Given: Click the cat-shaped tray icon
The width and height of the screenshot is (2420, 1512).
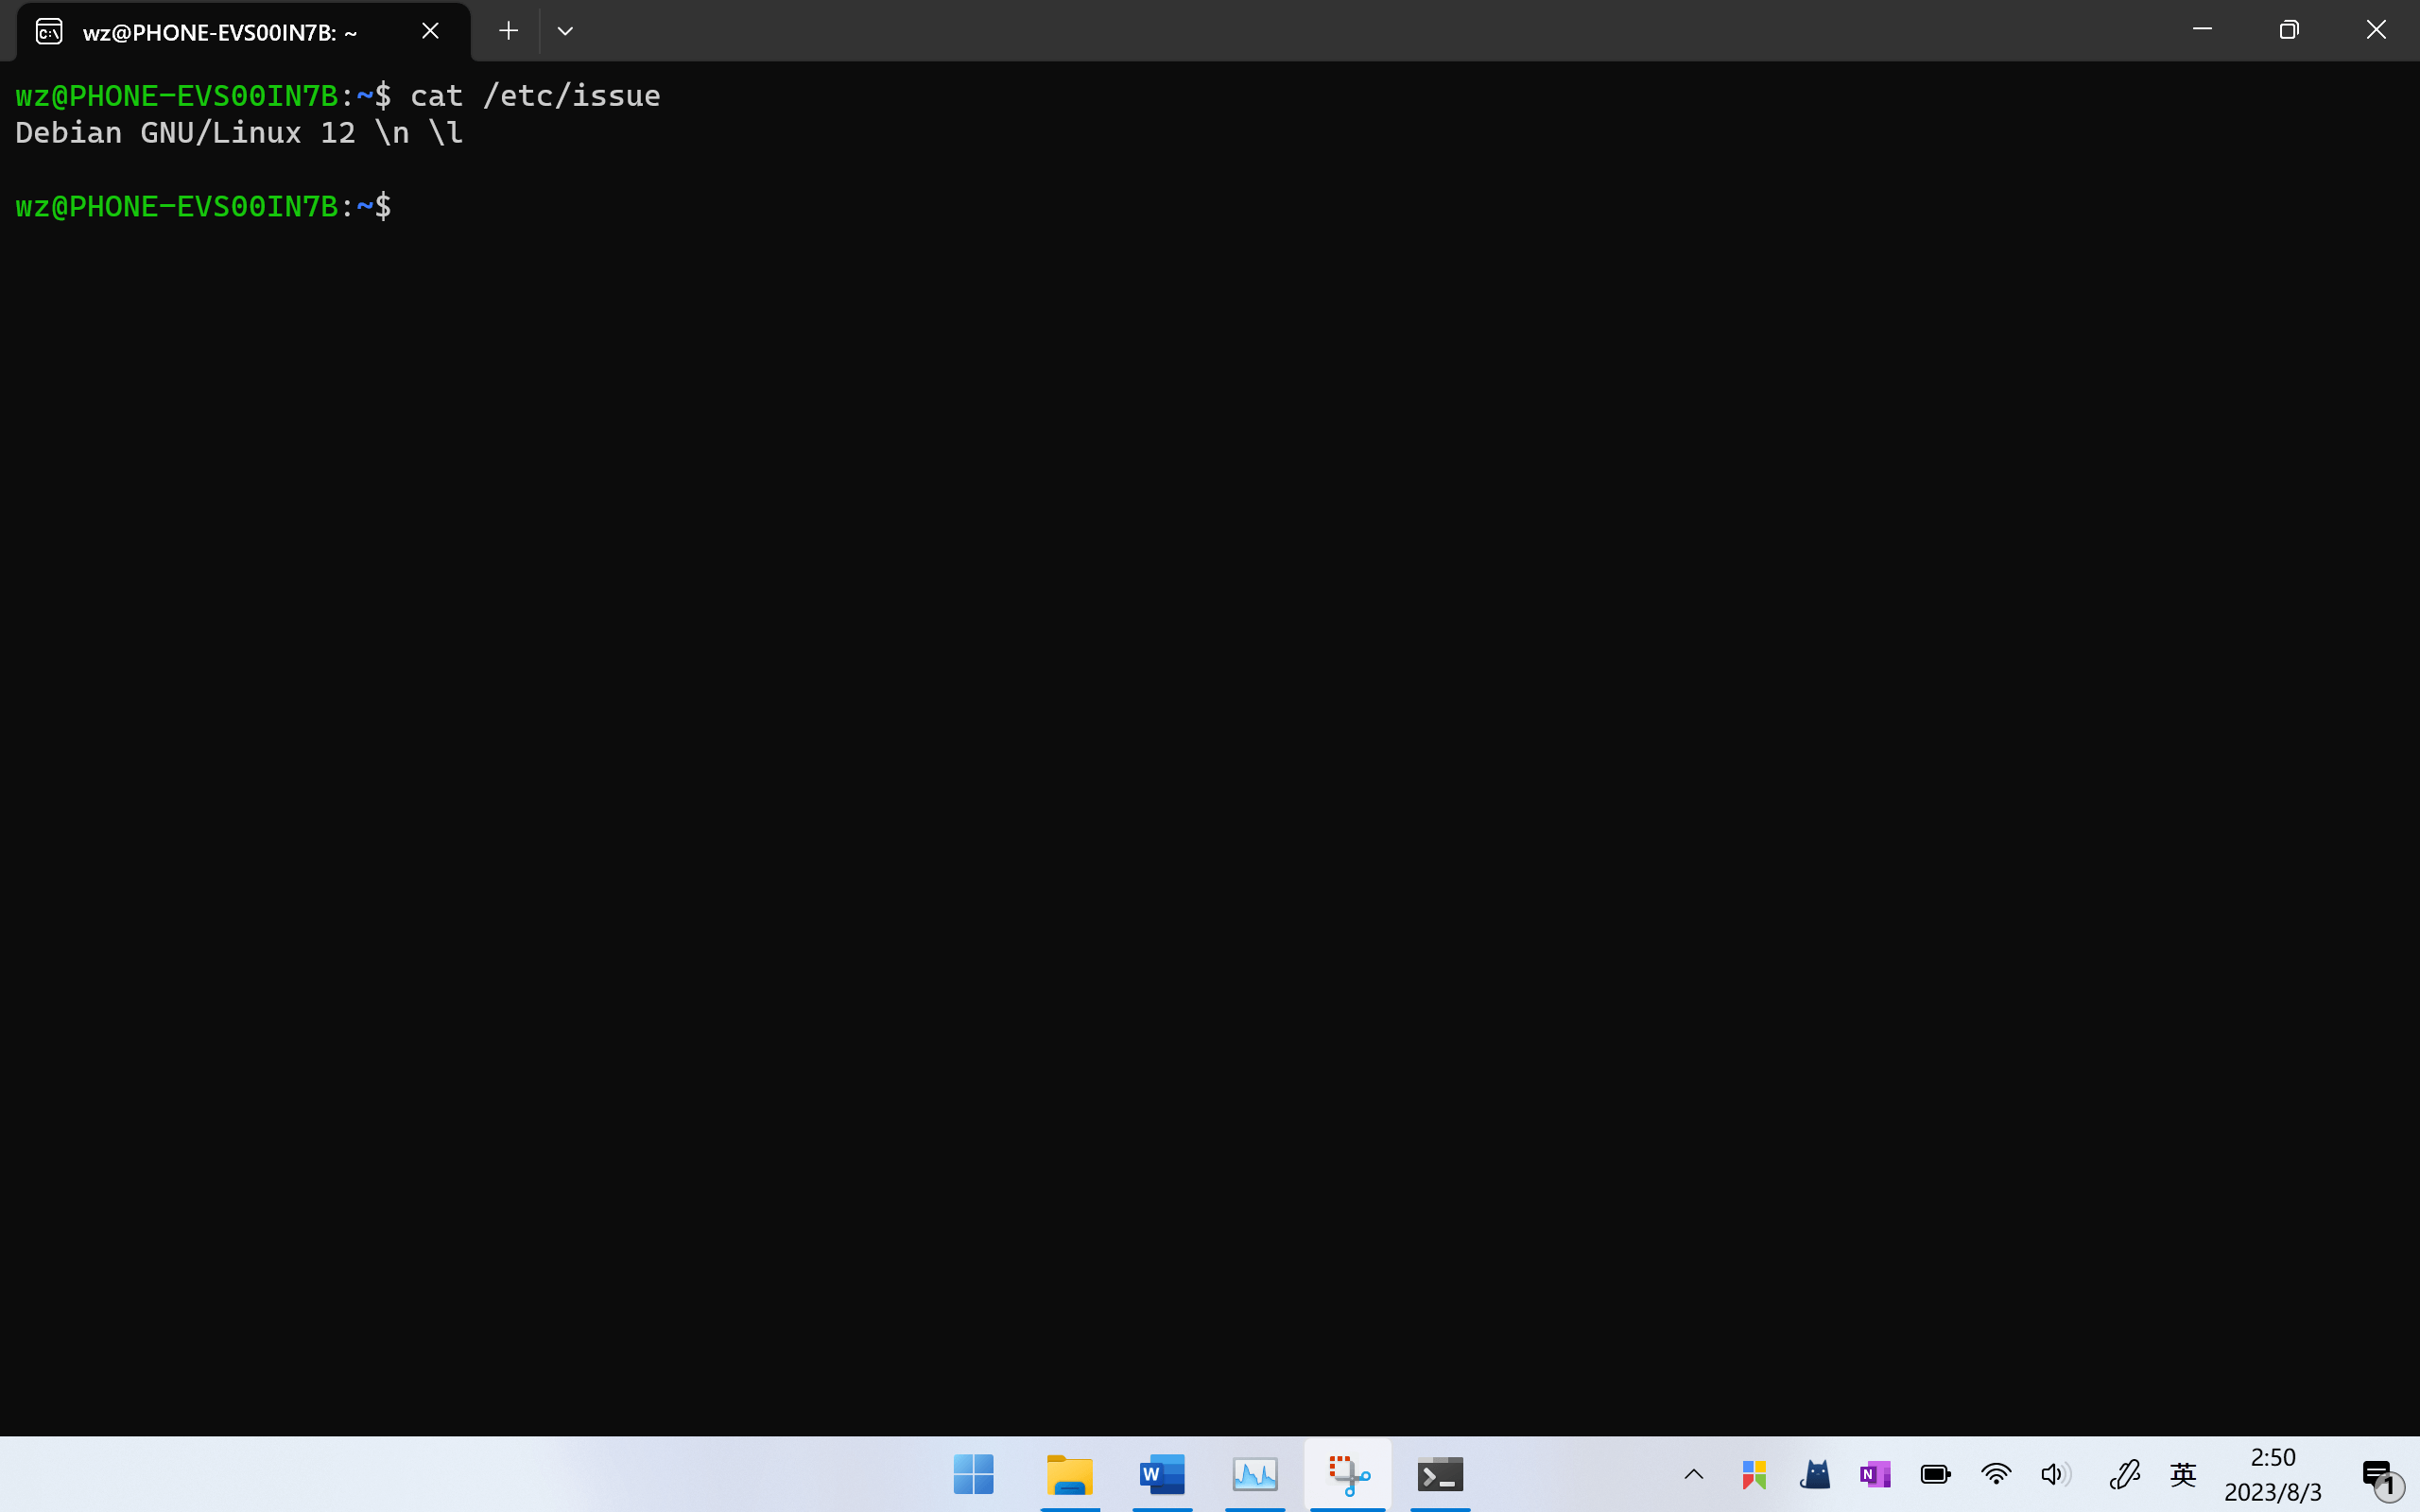Looking at the screenshot, I should pyautogui.click(x=1815, y=1474).
